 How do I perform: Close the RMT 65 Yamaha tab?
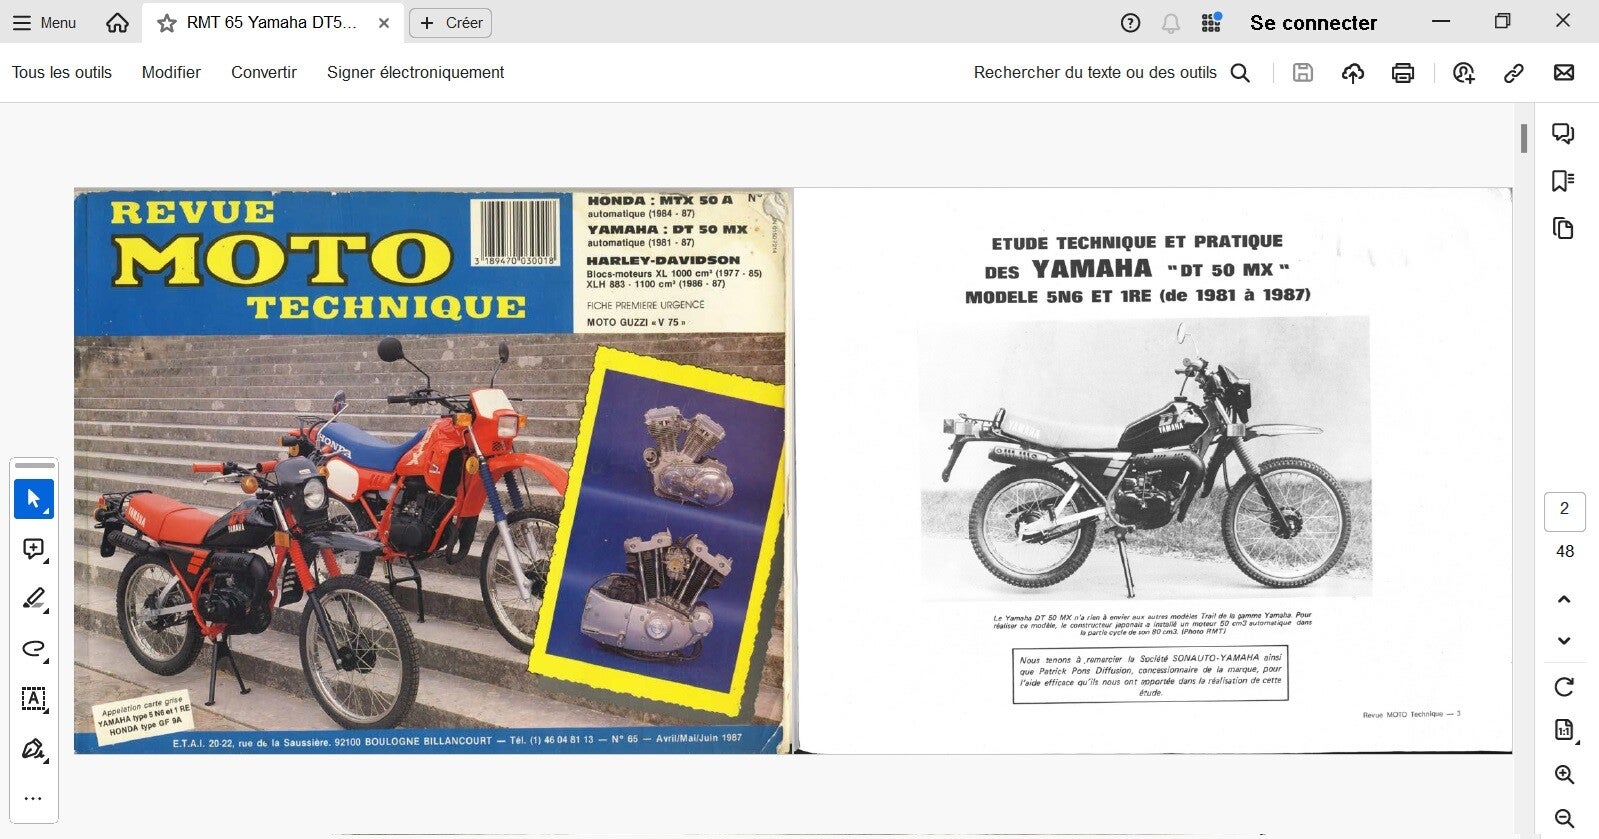click(x=384, y=22)
